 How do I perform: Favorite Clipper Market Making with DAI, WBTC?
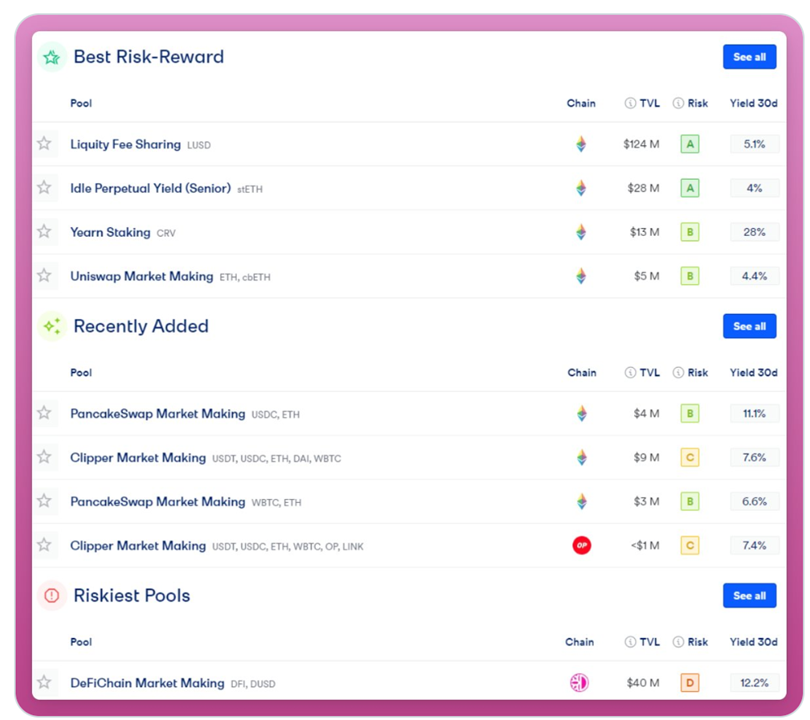click(x=44, y=457)
